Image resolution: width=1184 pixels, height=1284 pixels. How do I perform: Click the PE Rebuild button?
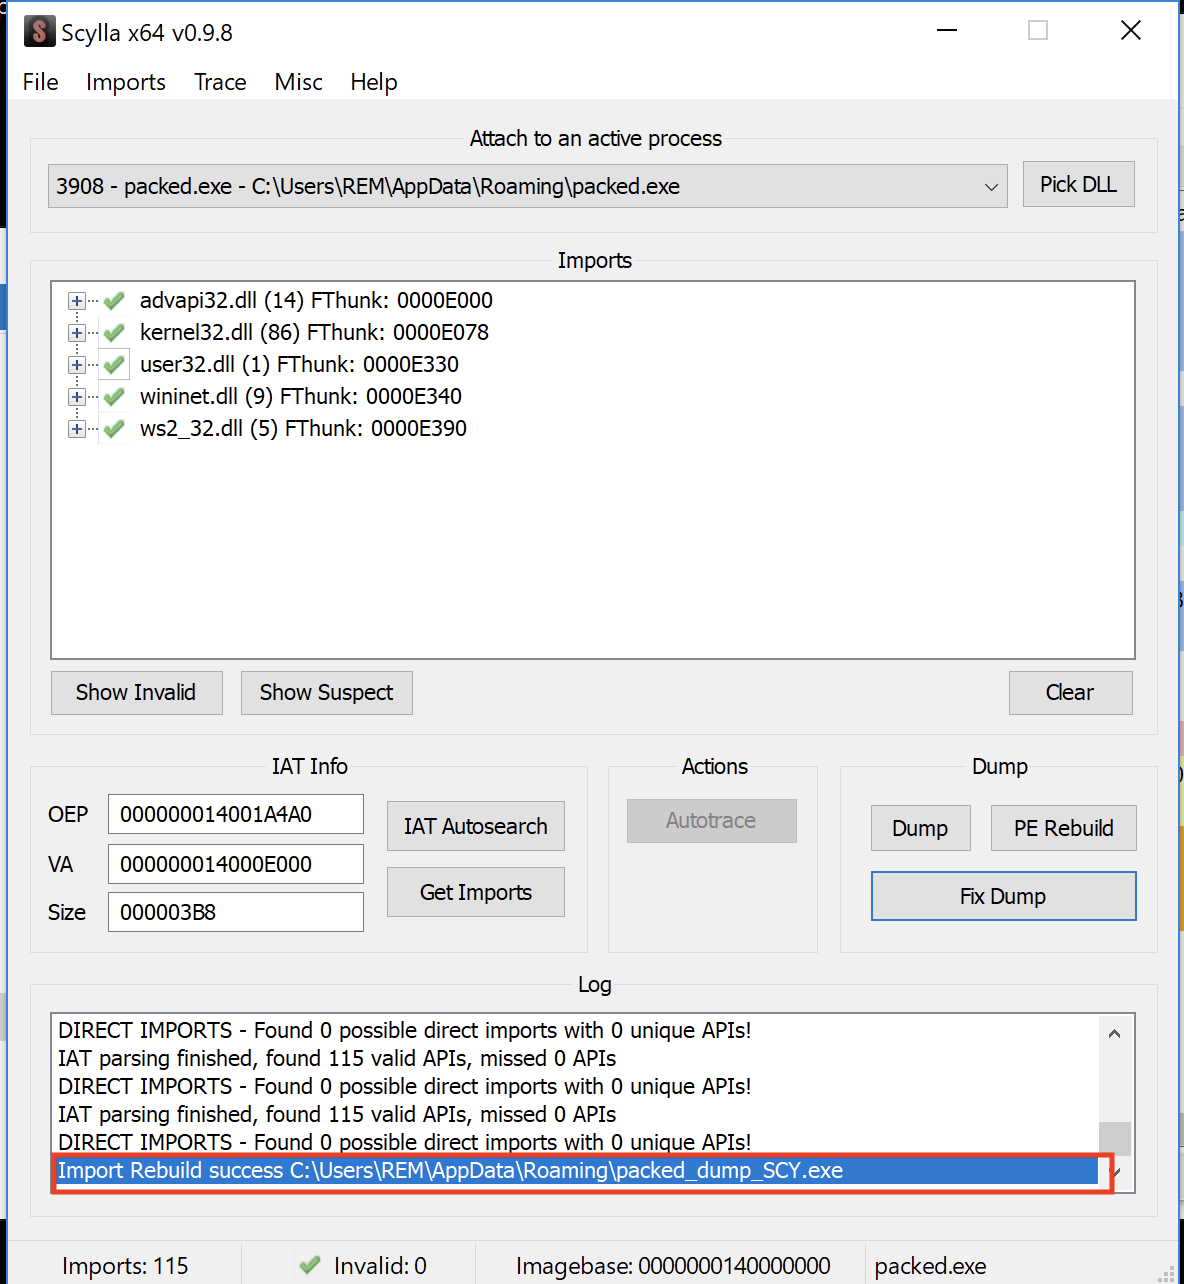1063,828
